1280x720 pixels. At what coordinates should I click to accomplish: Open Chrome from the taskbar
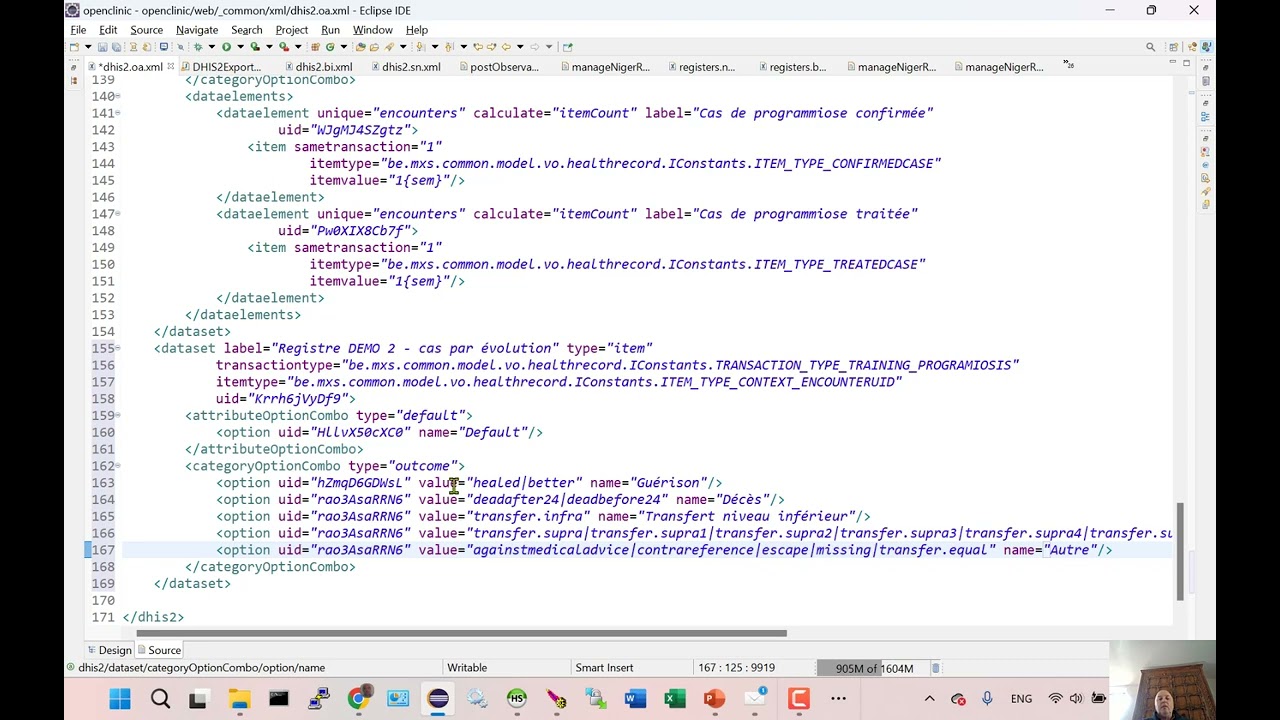[x=357, y=698]
